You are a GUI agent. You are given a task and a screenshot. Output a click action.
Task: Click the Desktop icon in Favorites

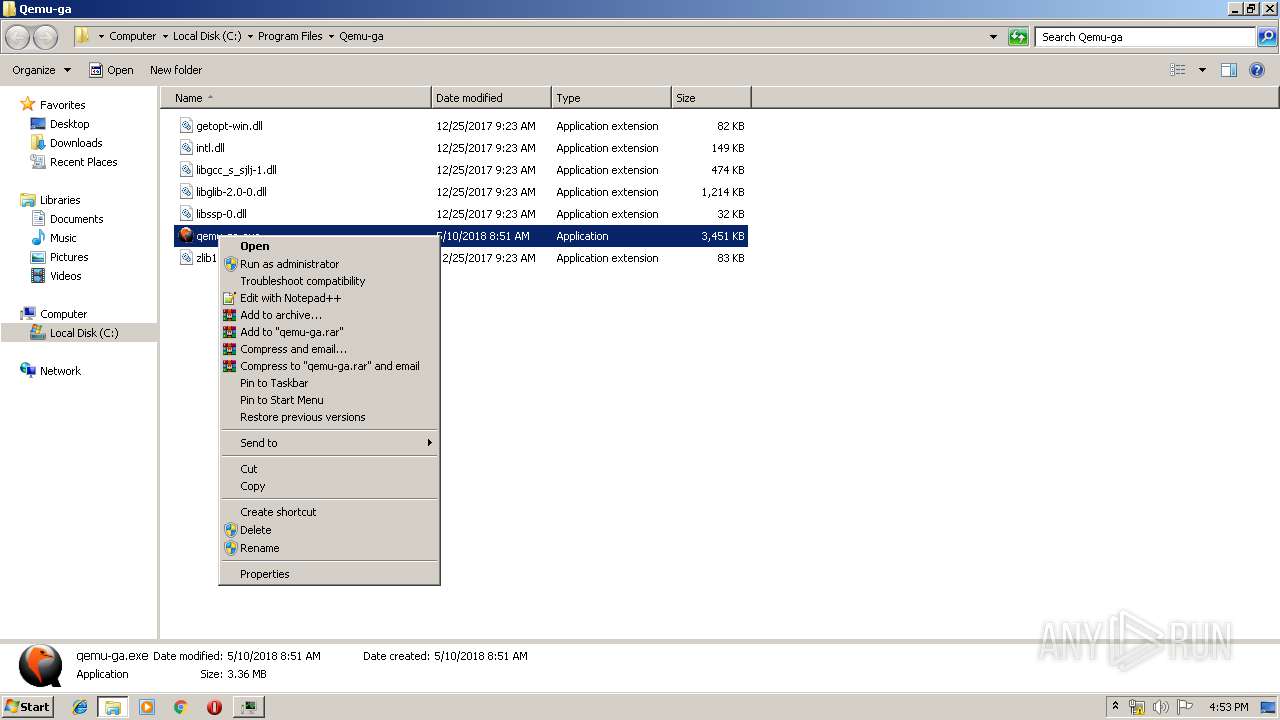(x=38, y=124)
